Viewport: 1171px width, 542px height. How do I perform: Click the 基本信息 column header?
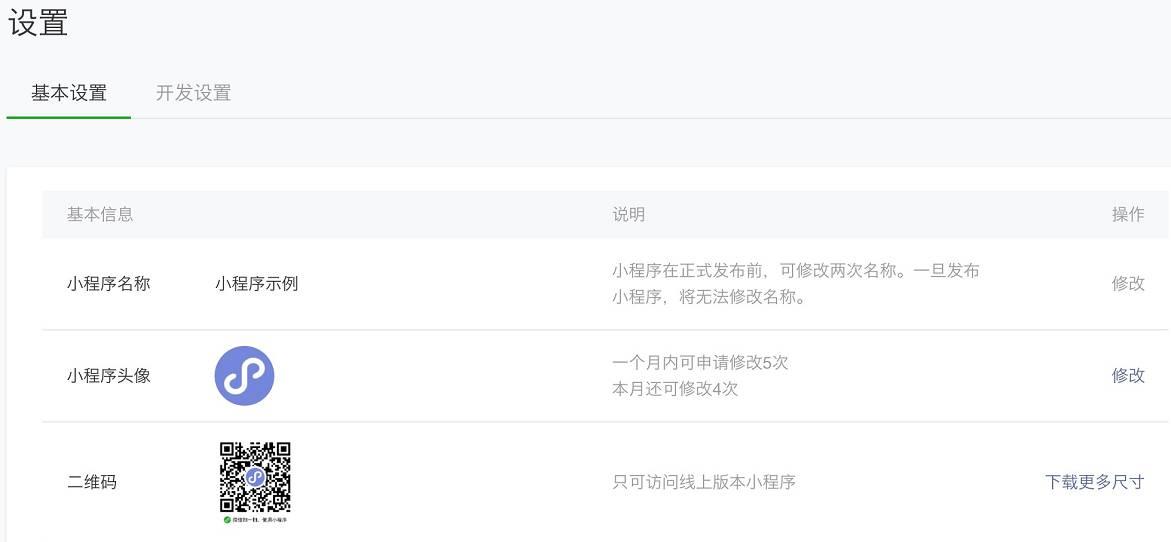coord(100,214)
